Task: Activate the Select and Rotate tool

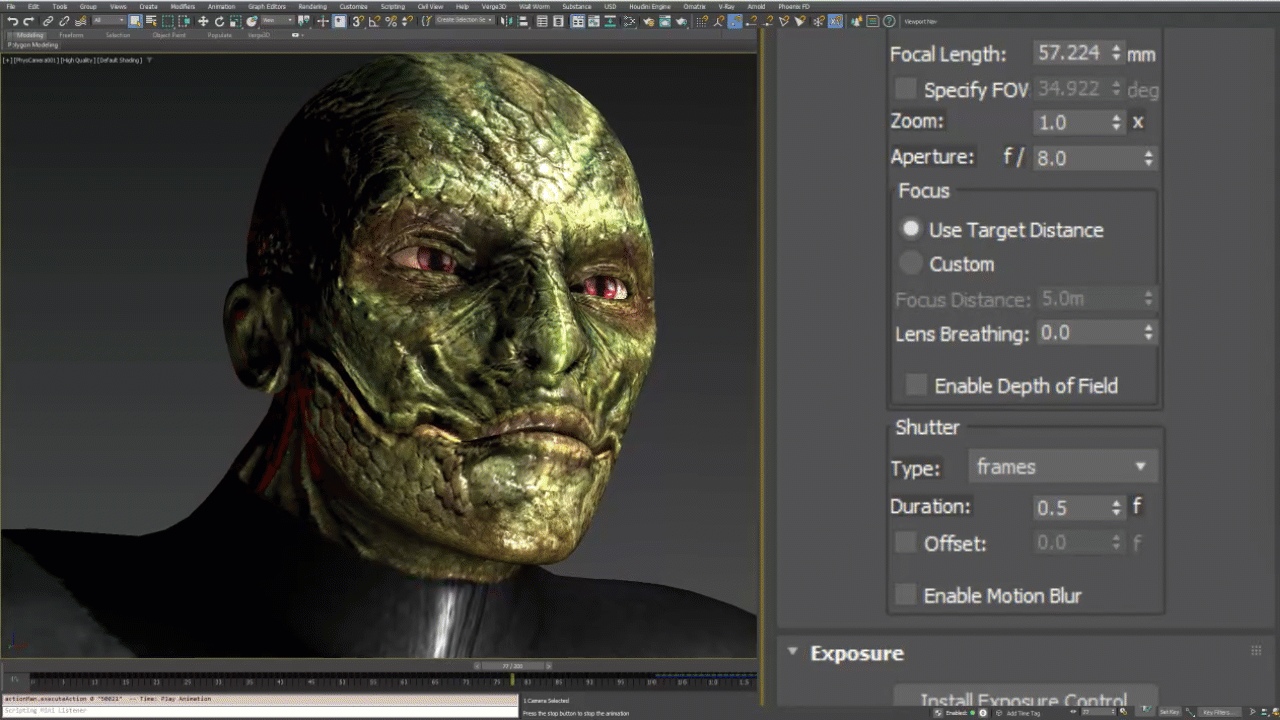Action: tap(219, 22)
